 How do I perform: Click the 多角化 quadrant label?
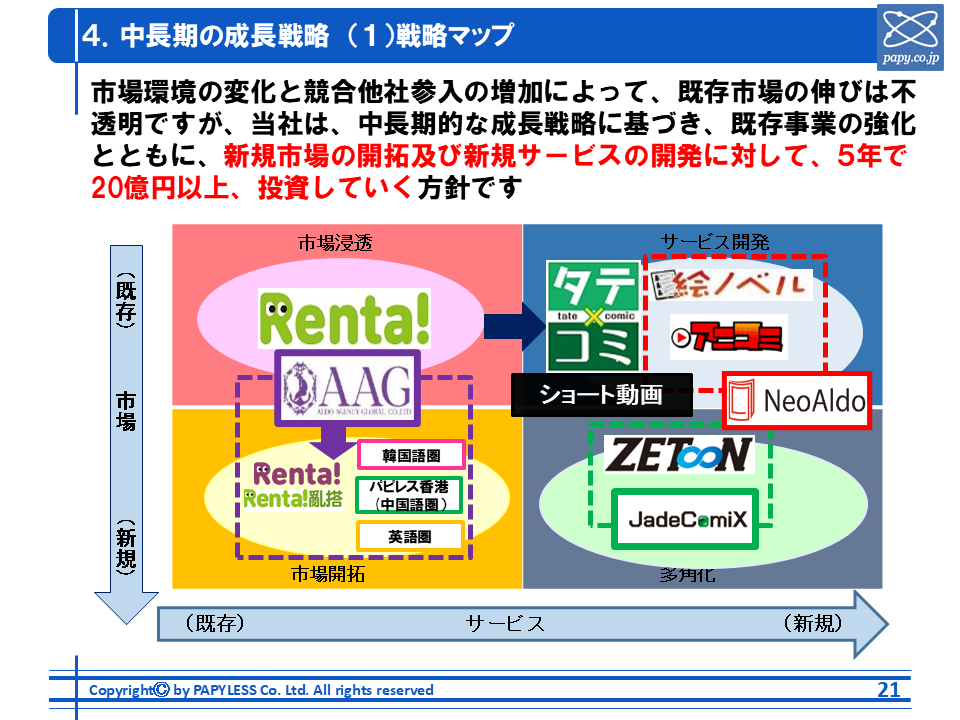coord(688,574)
